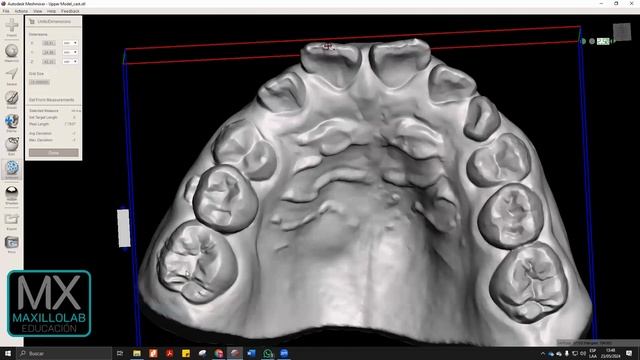Select the Import tool in the left toolbar
This screenshot has width=640, height=360.
point(11,28)
